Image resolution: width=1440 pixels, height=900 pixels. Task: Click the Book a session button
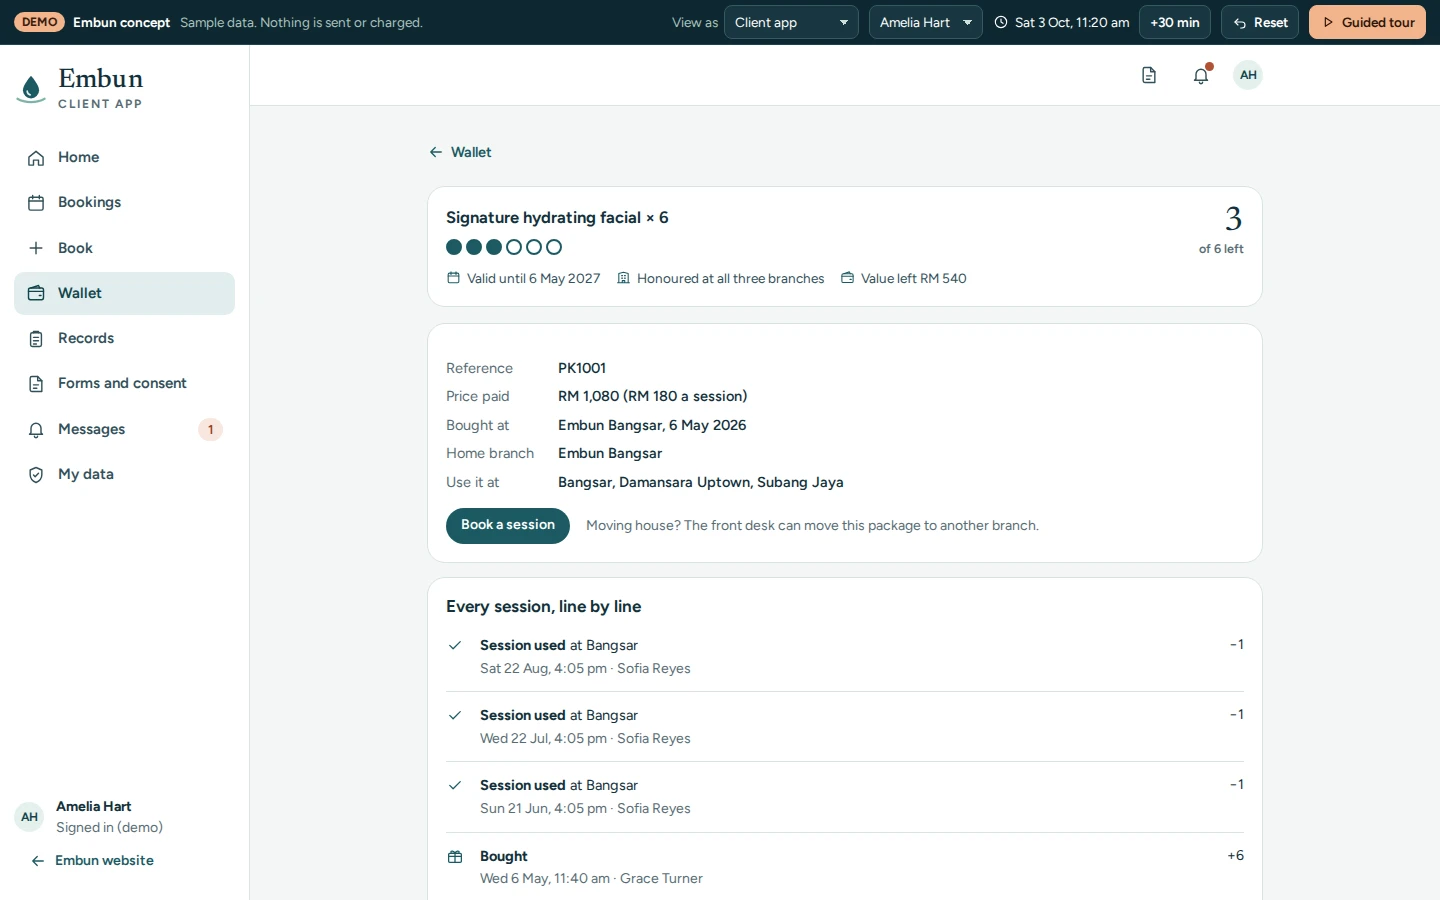click(x=508, y=526)
